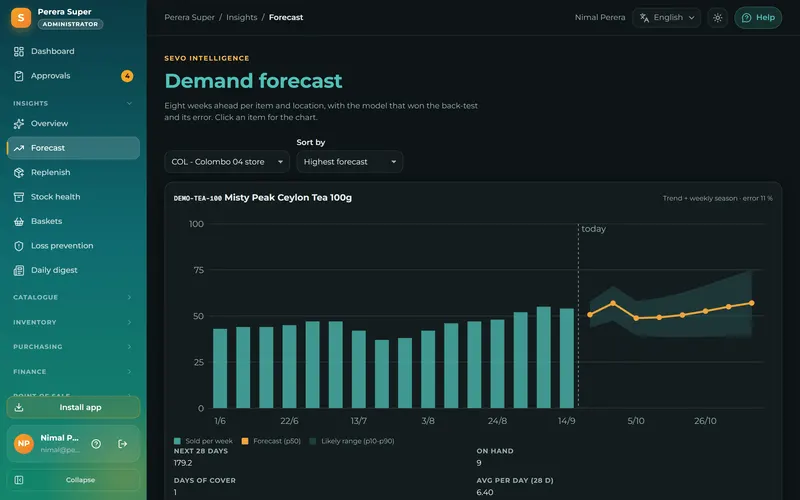Viewport: 800px width, 500px height.
Task: Go to Dashboard in the sidebar
Action: pyautogui.click(x=73, y=52)
